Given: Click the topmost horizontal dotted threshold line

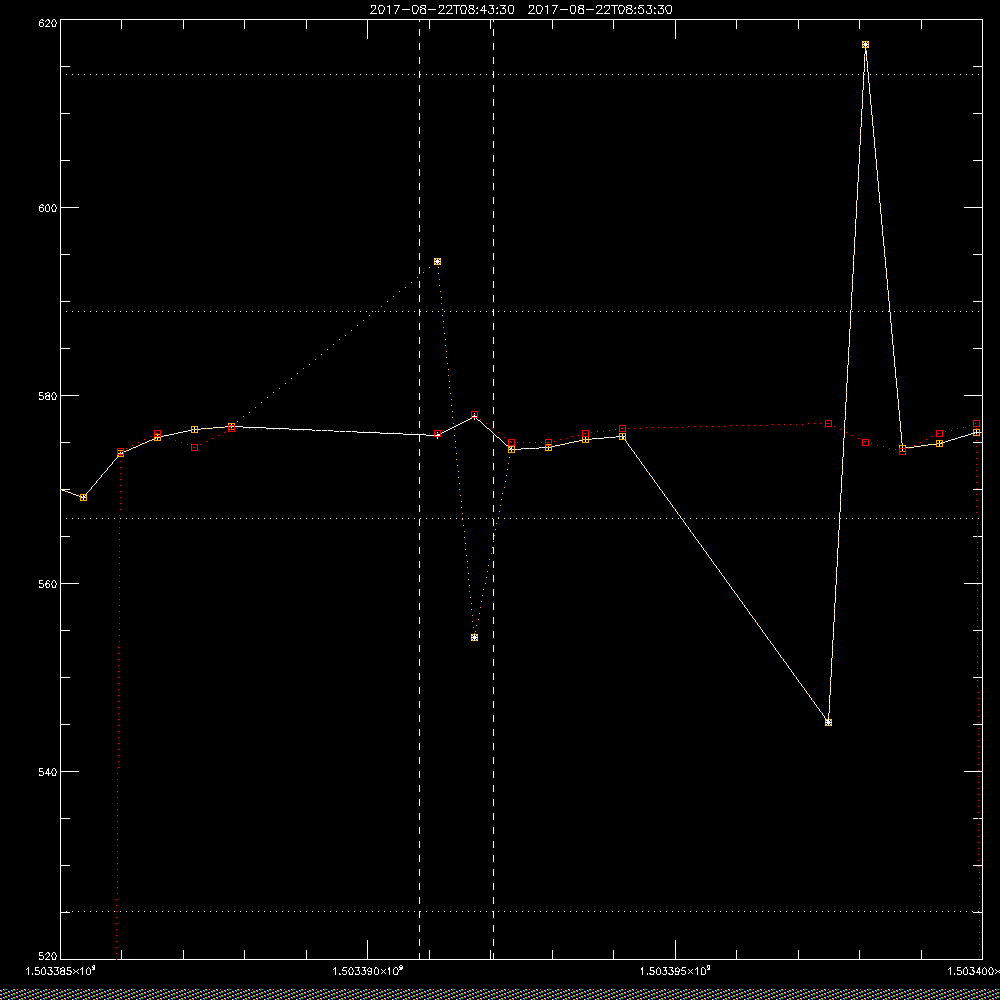Looking at the screenshot, I should coord(522,75).
